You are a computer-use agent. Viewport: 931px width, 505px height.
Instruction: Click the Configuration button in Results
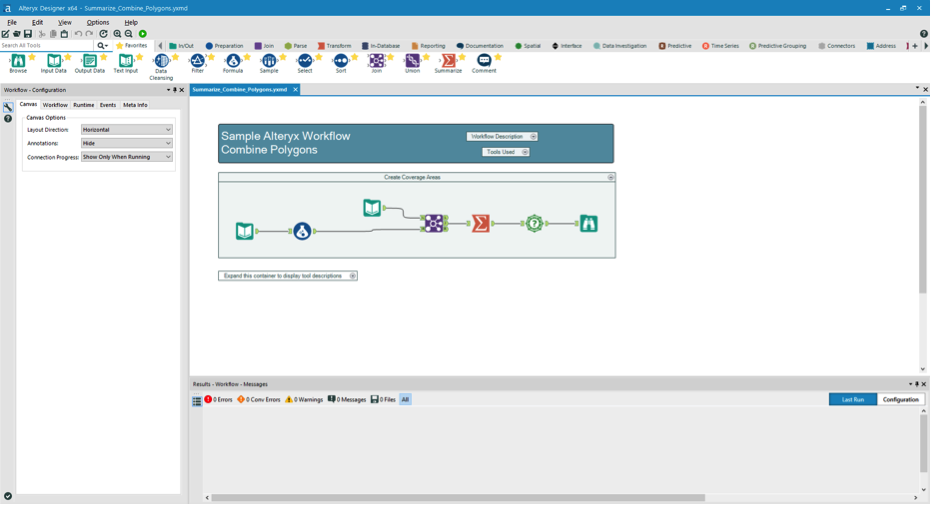click(x=900, y=399)
